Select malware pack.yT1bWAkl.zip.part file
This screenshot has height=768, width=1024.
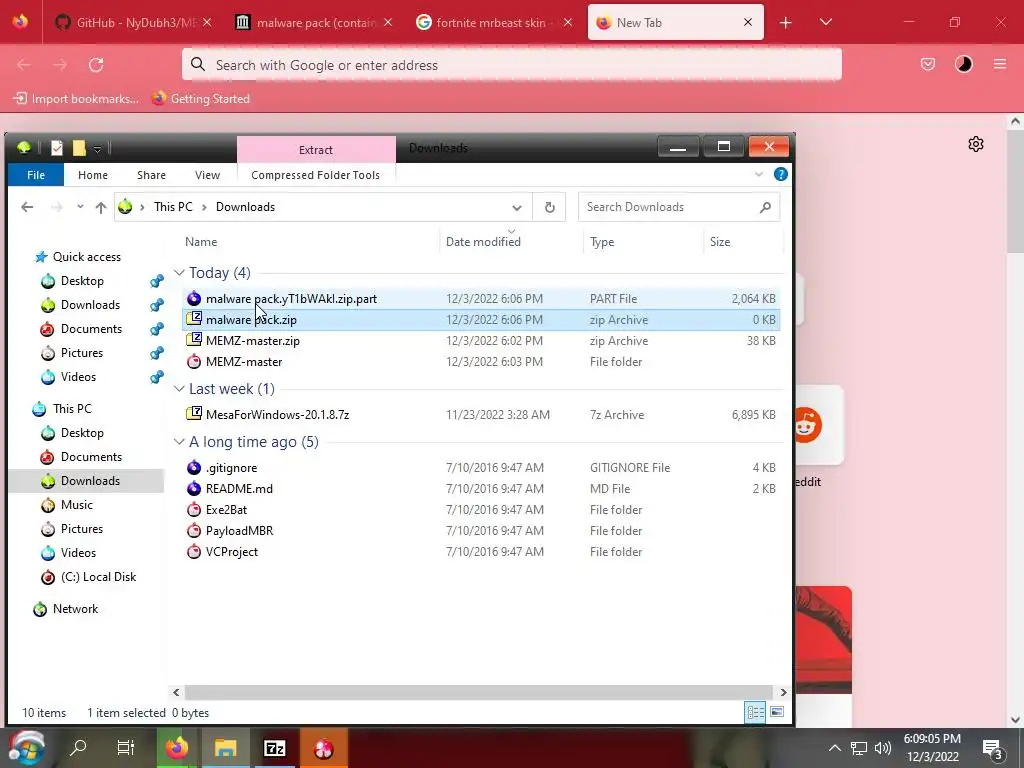481,298
